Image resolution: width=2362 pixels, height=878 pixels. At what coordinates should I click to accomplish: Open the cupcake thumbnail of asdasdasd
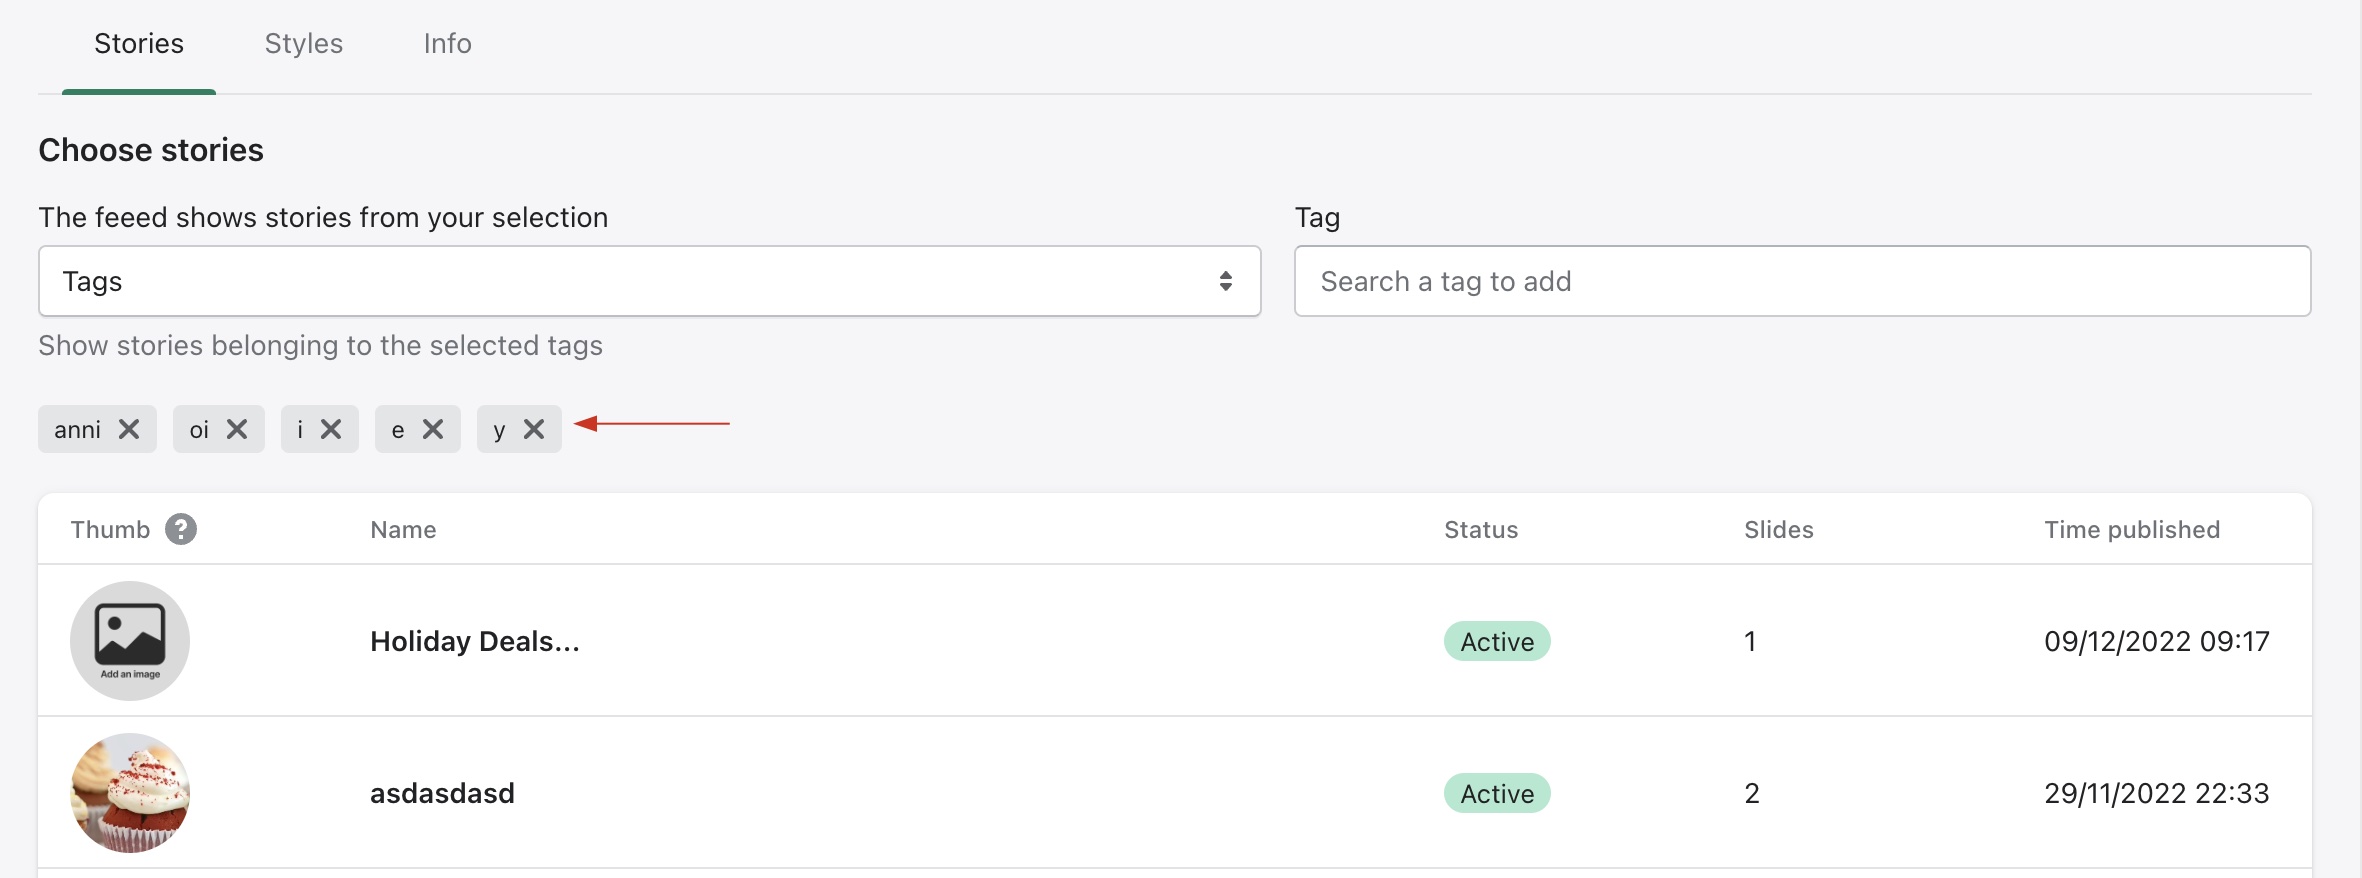pos(130,793)
